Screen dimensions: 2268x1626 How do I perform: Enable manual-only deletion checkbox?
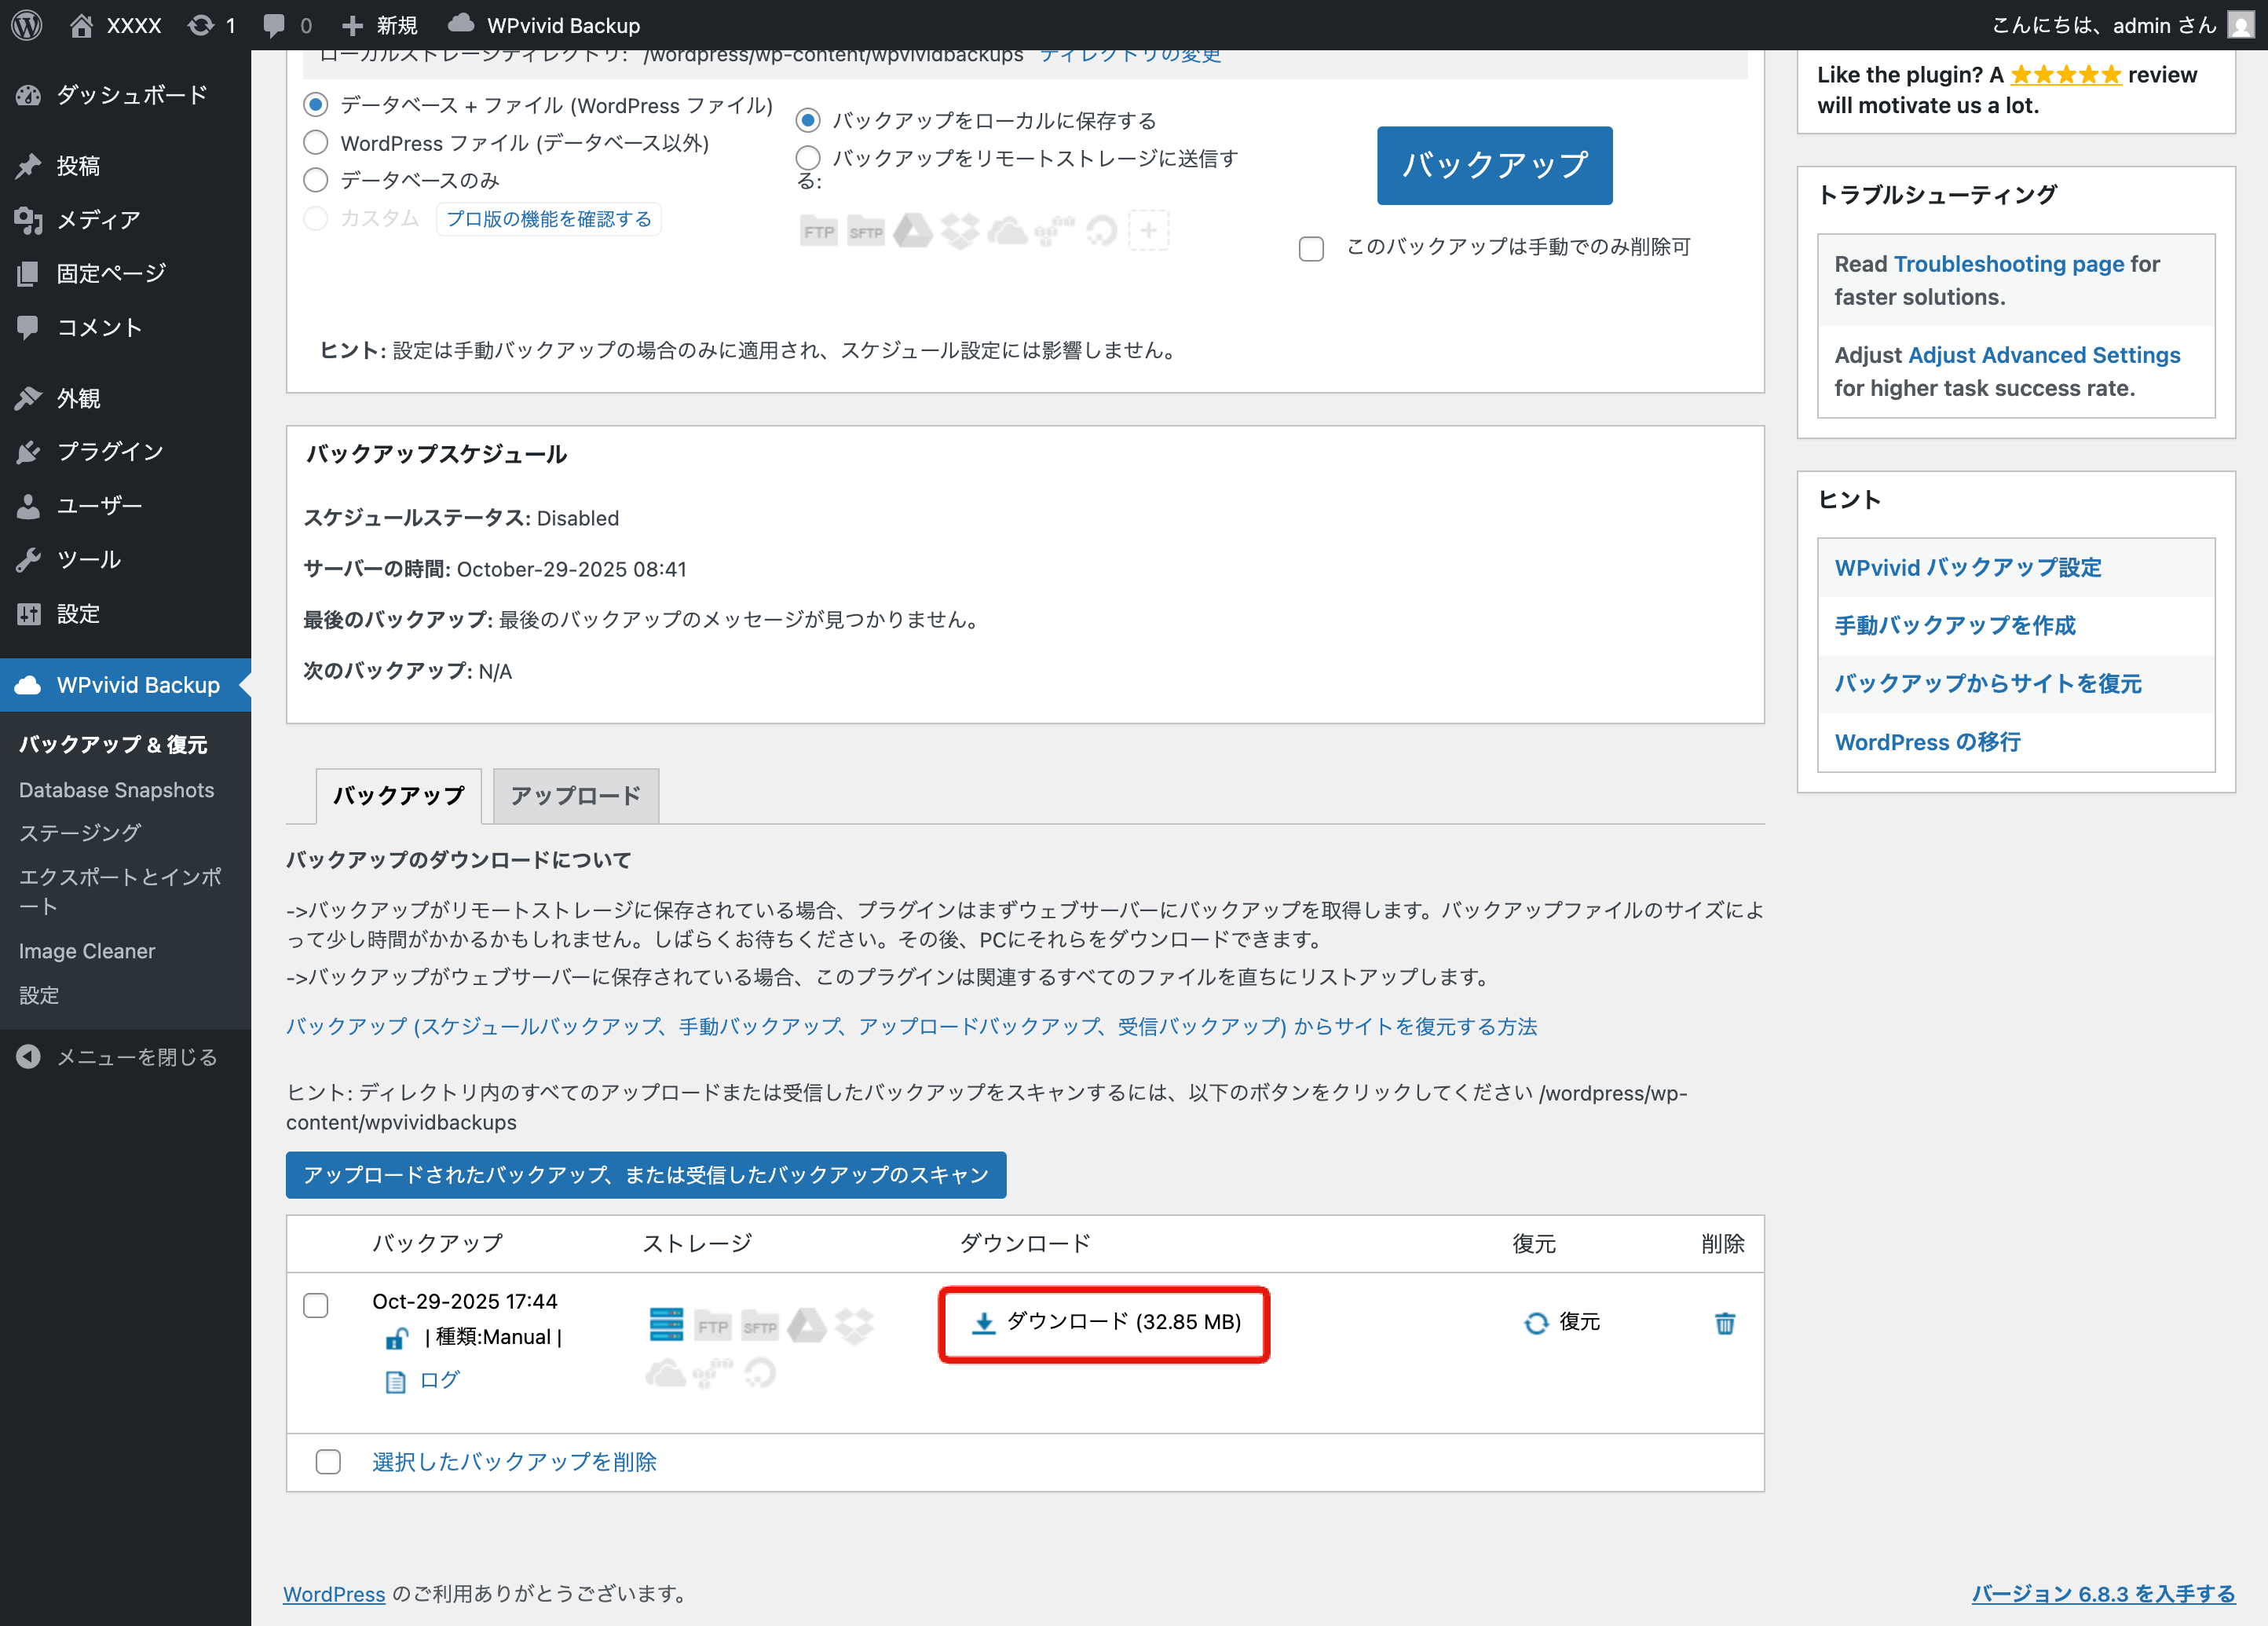[1311, 248]
